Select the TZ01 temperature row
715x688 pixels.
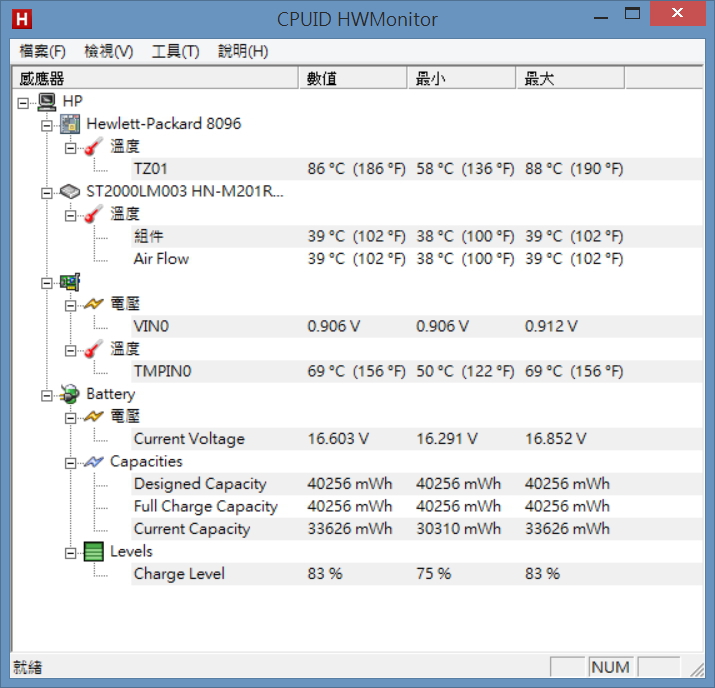tap(150, 169)
